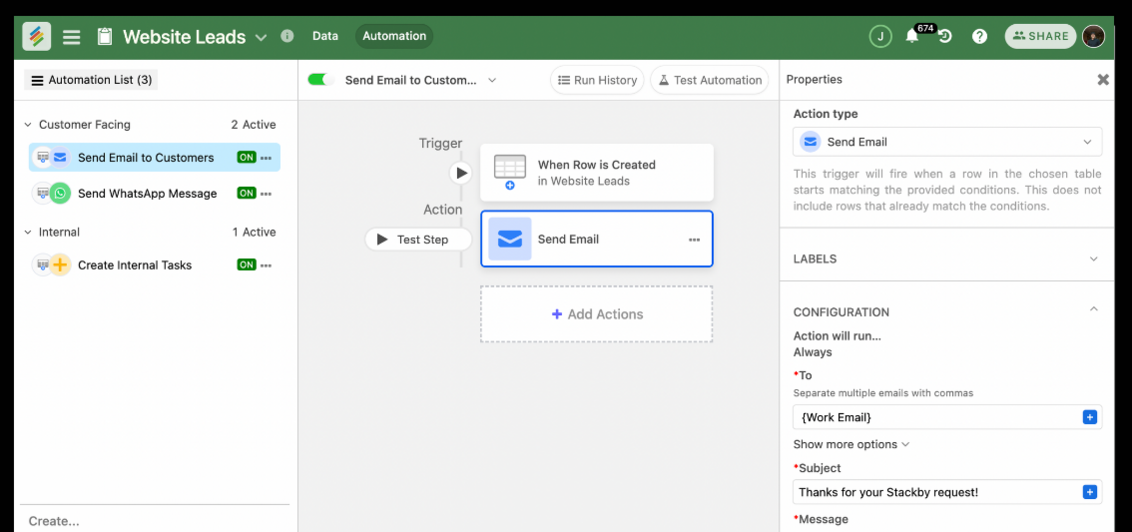Viewport: 1132px width, 532px height.
Task: Open the Action type Send Email dropdown
Action: 947,142
